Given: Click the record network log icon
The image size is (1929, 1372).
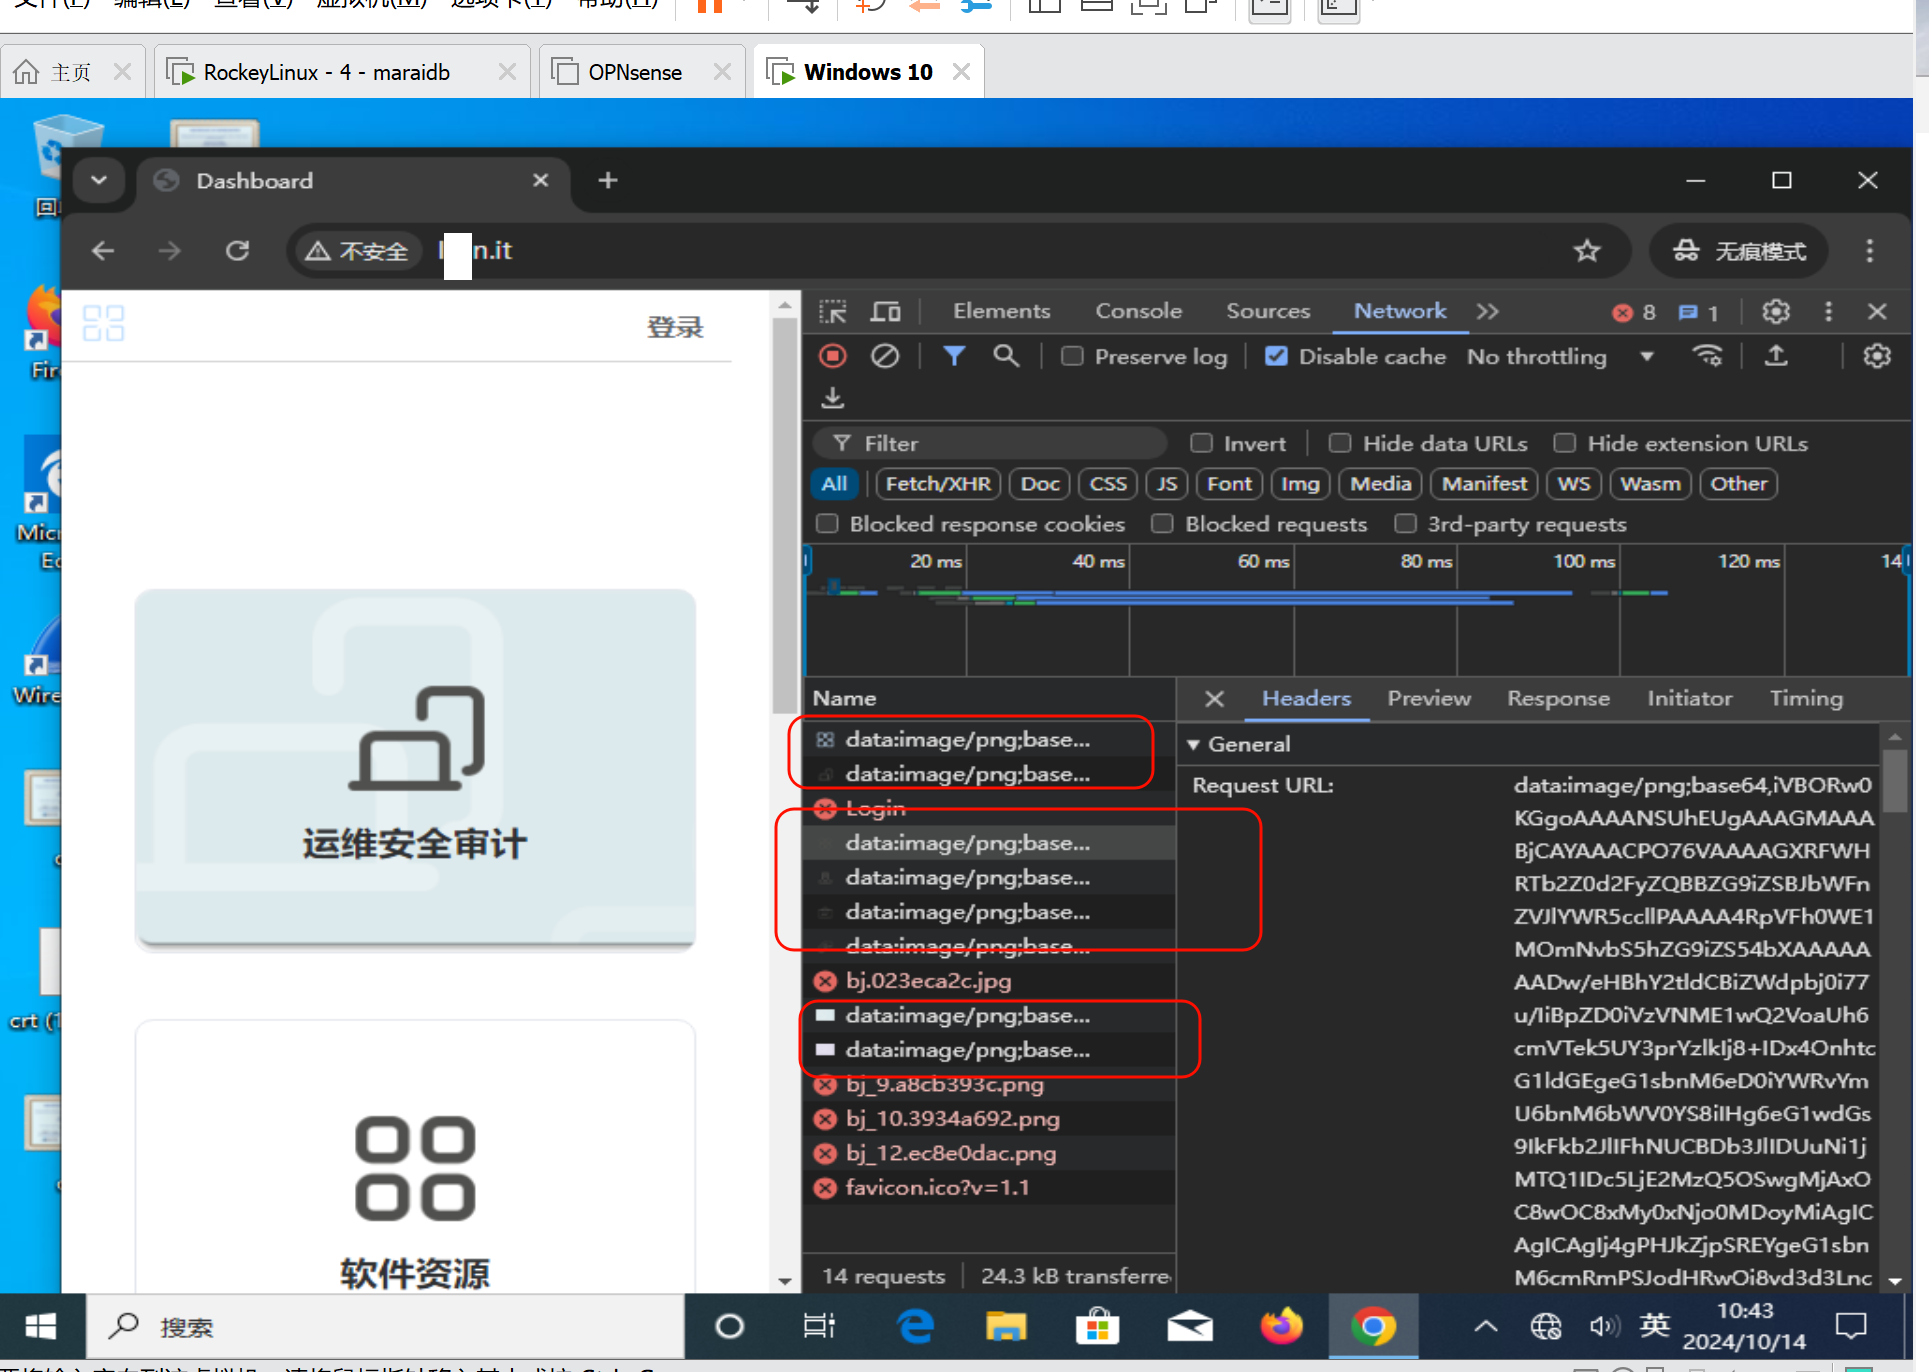Looking at the screenshot, I should click(x=832, y=356).
